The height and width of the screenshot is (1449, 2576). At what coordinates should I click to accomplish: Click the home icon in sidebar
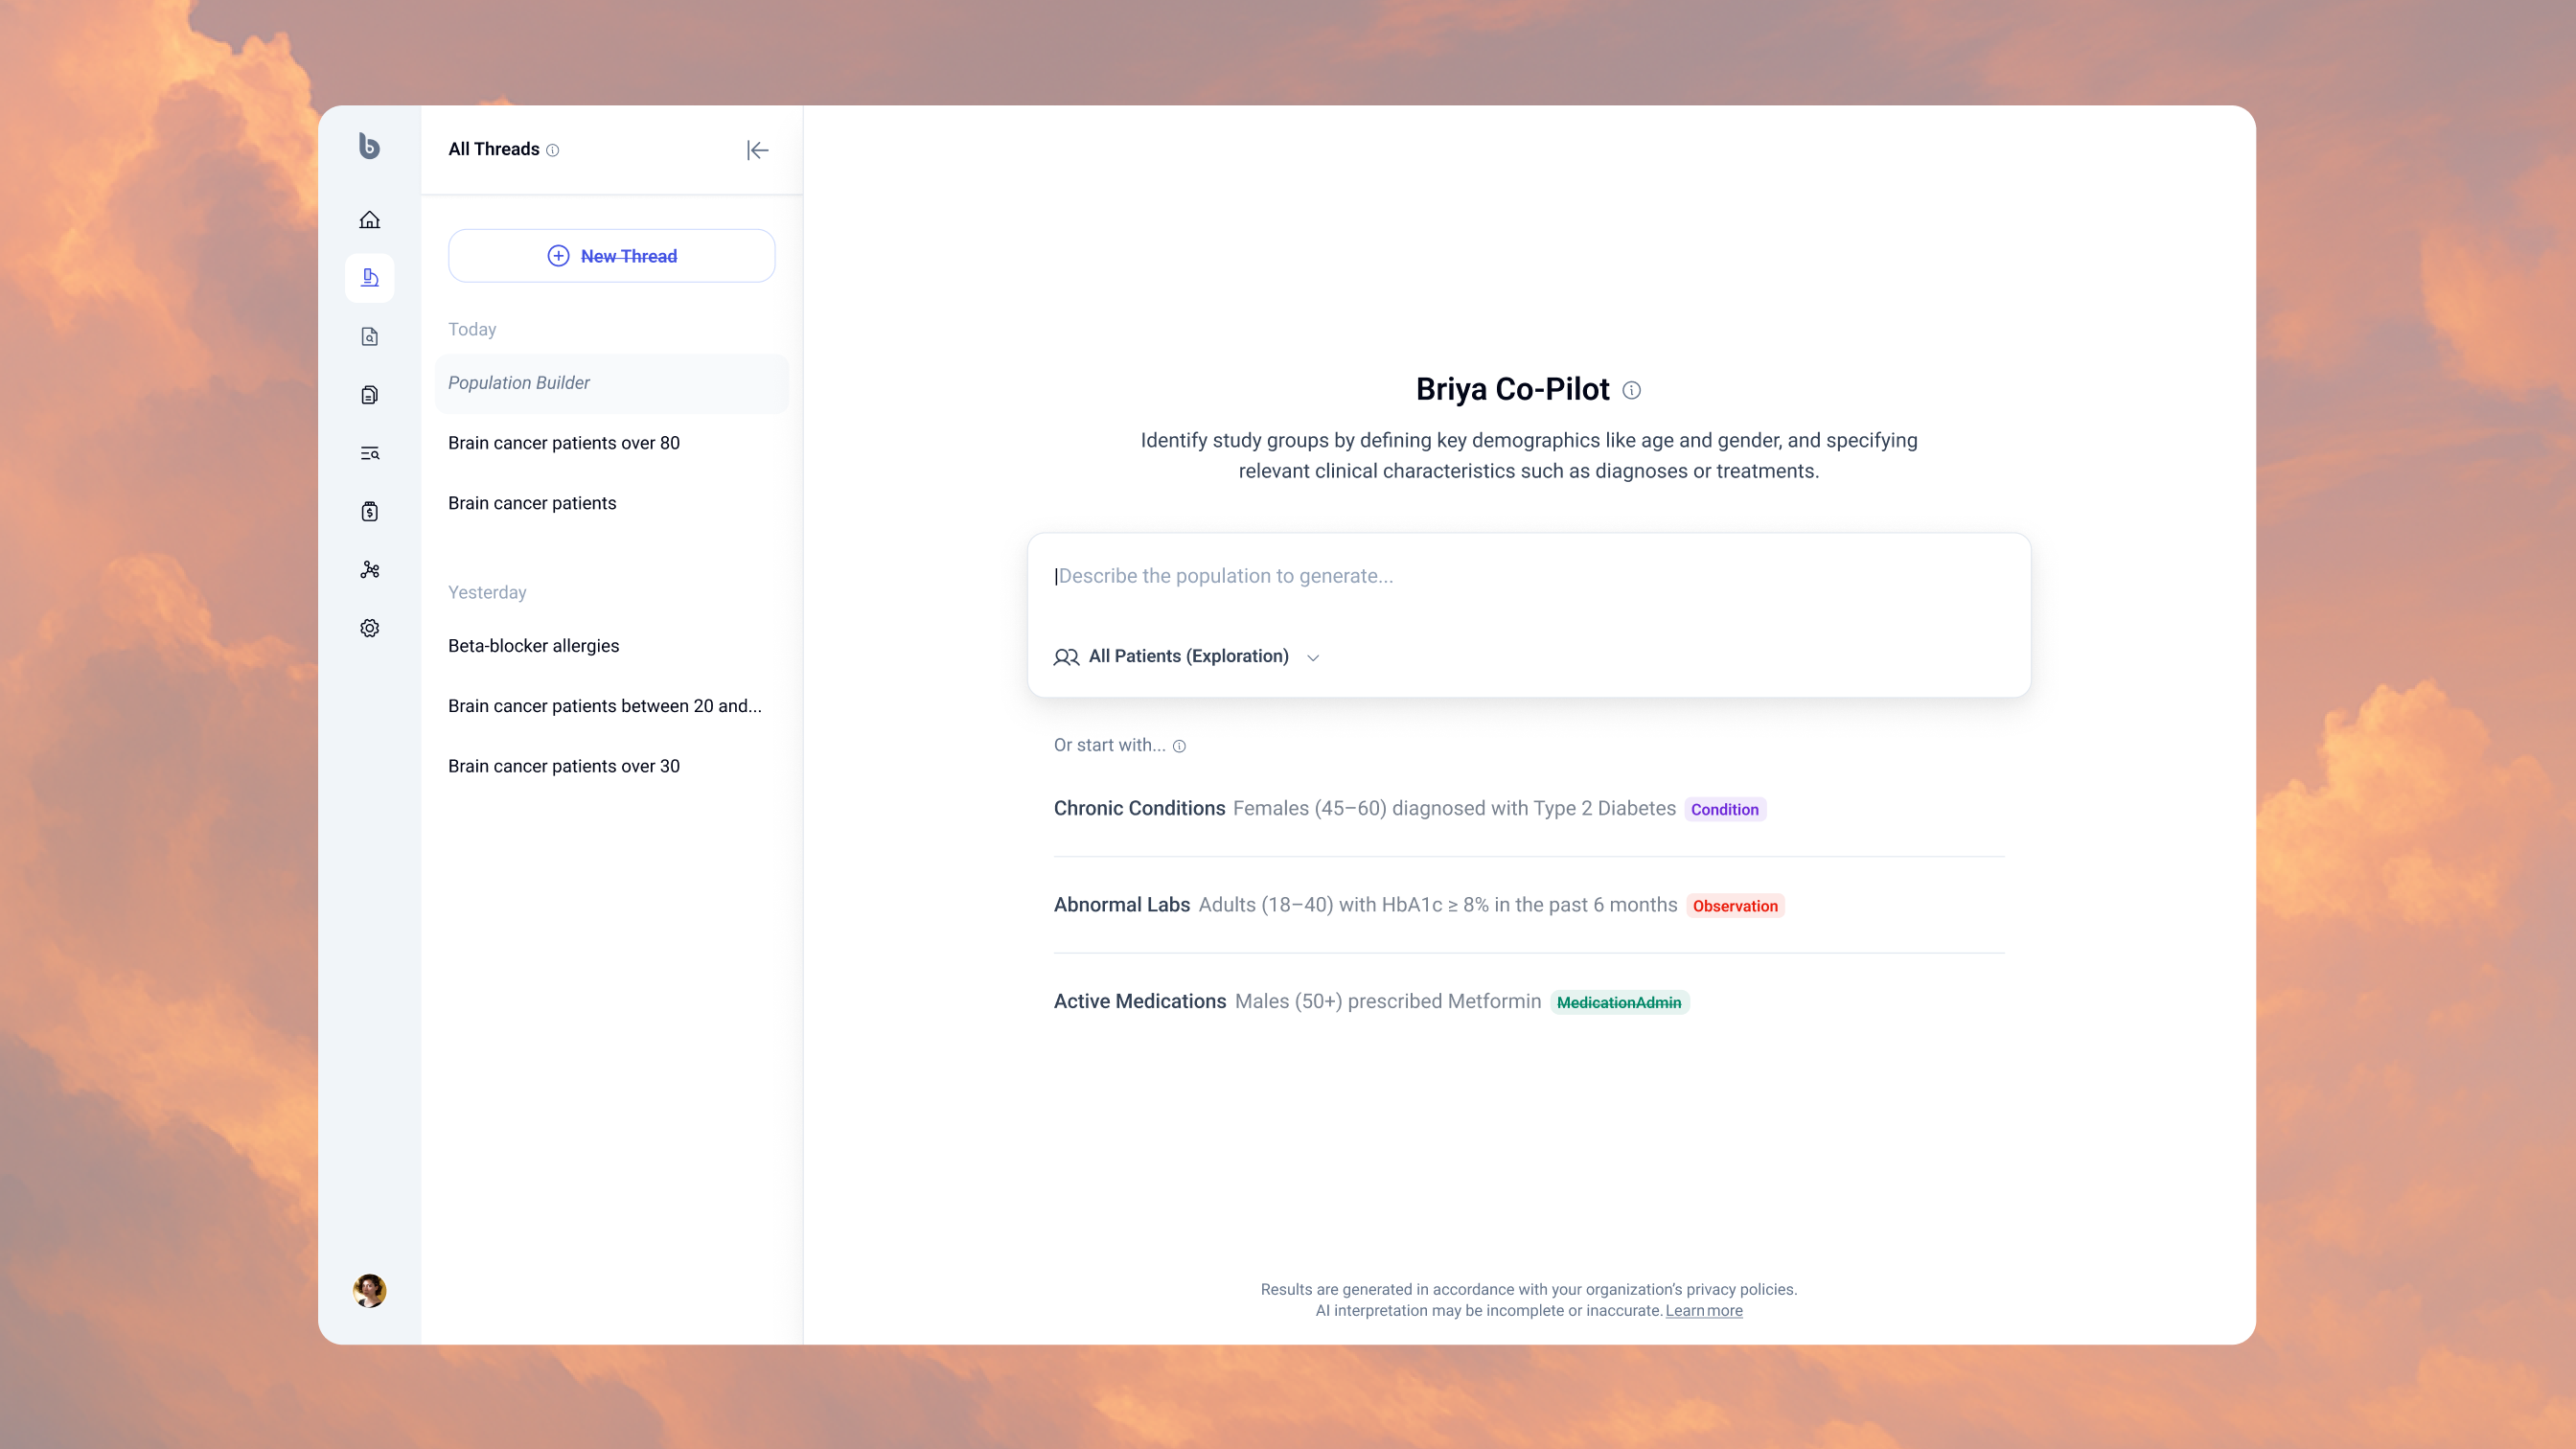coord(369,220)
